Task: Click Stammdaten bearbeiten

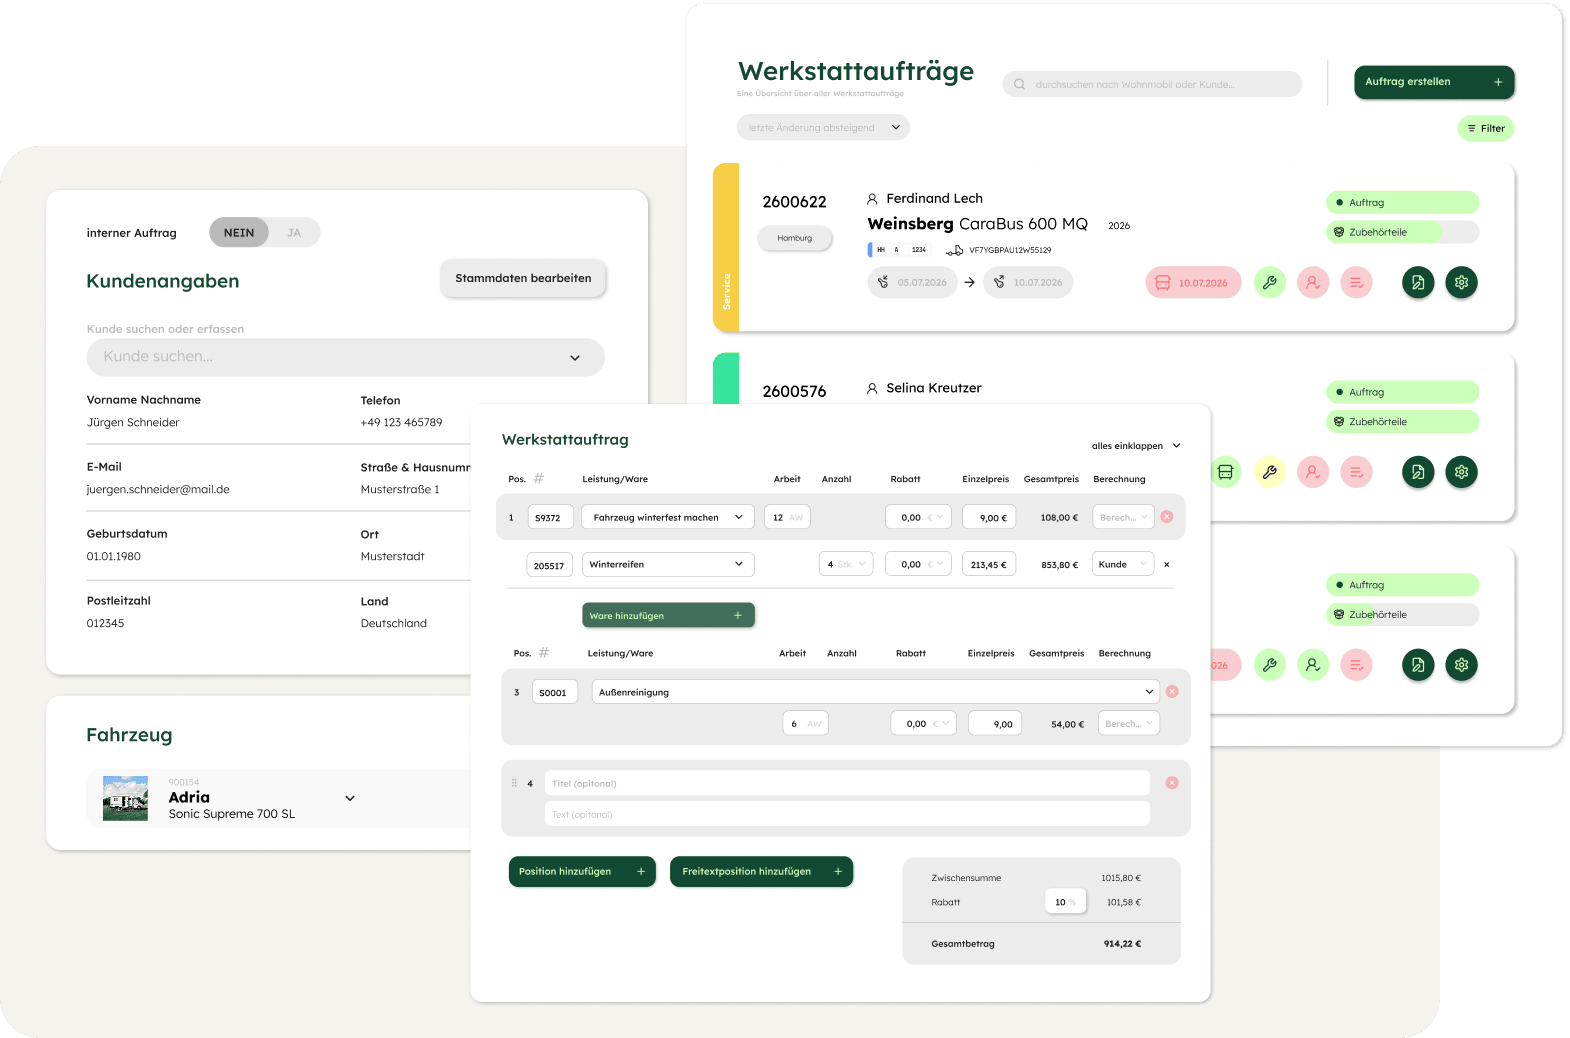Action: click(x=523, y=278)
